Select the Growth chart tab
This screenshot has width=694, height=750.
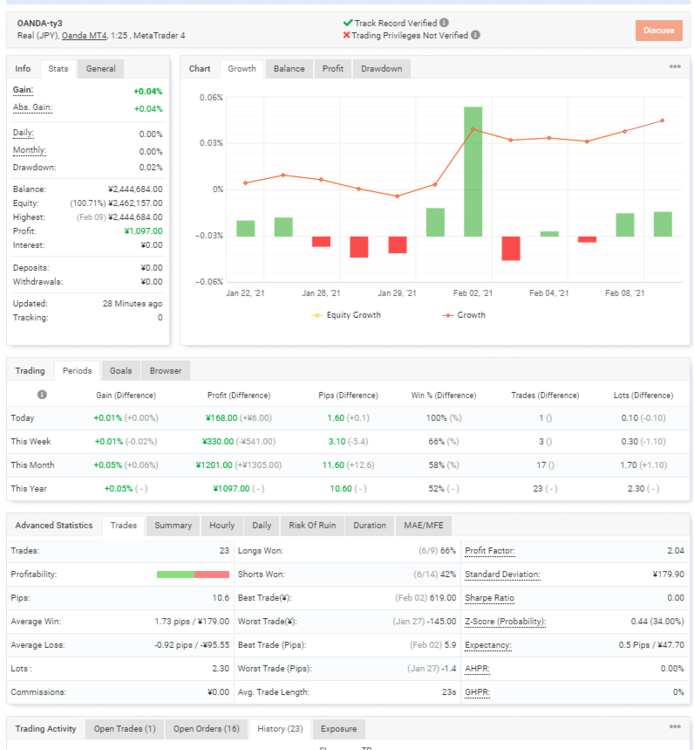(242, 69)
